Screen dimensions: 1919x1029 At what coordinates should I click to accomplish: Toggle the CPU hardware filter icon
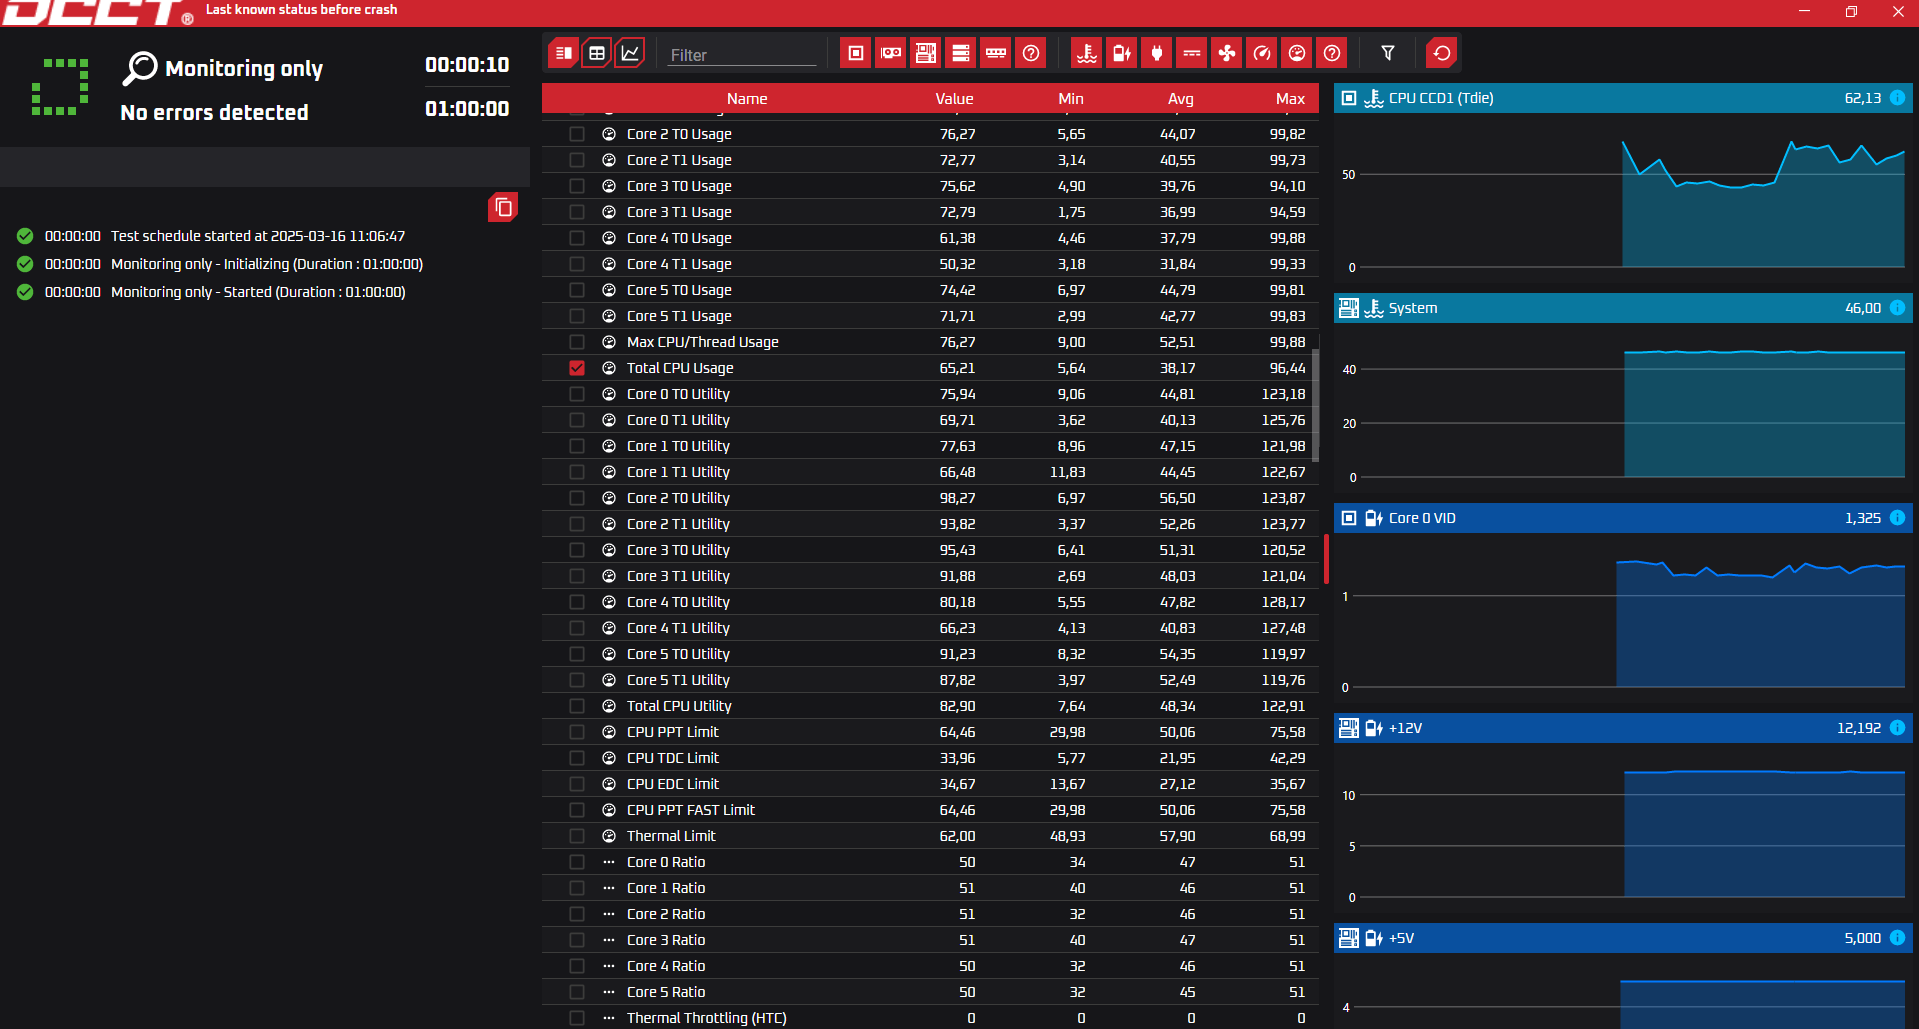point(856,53)
